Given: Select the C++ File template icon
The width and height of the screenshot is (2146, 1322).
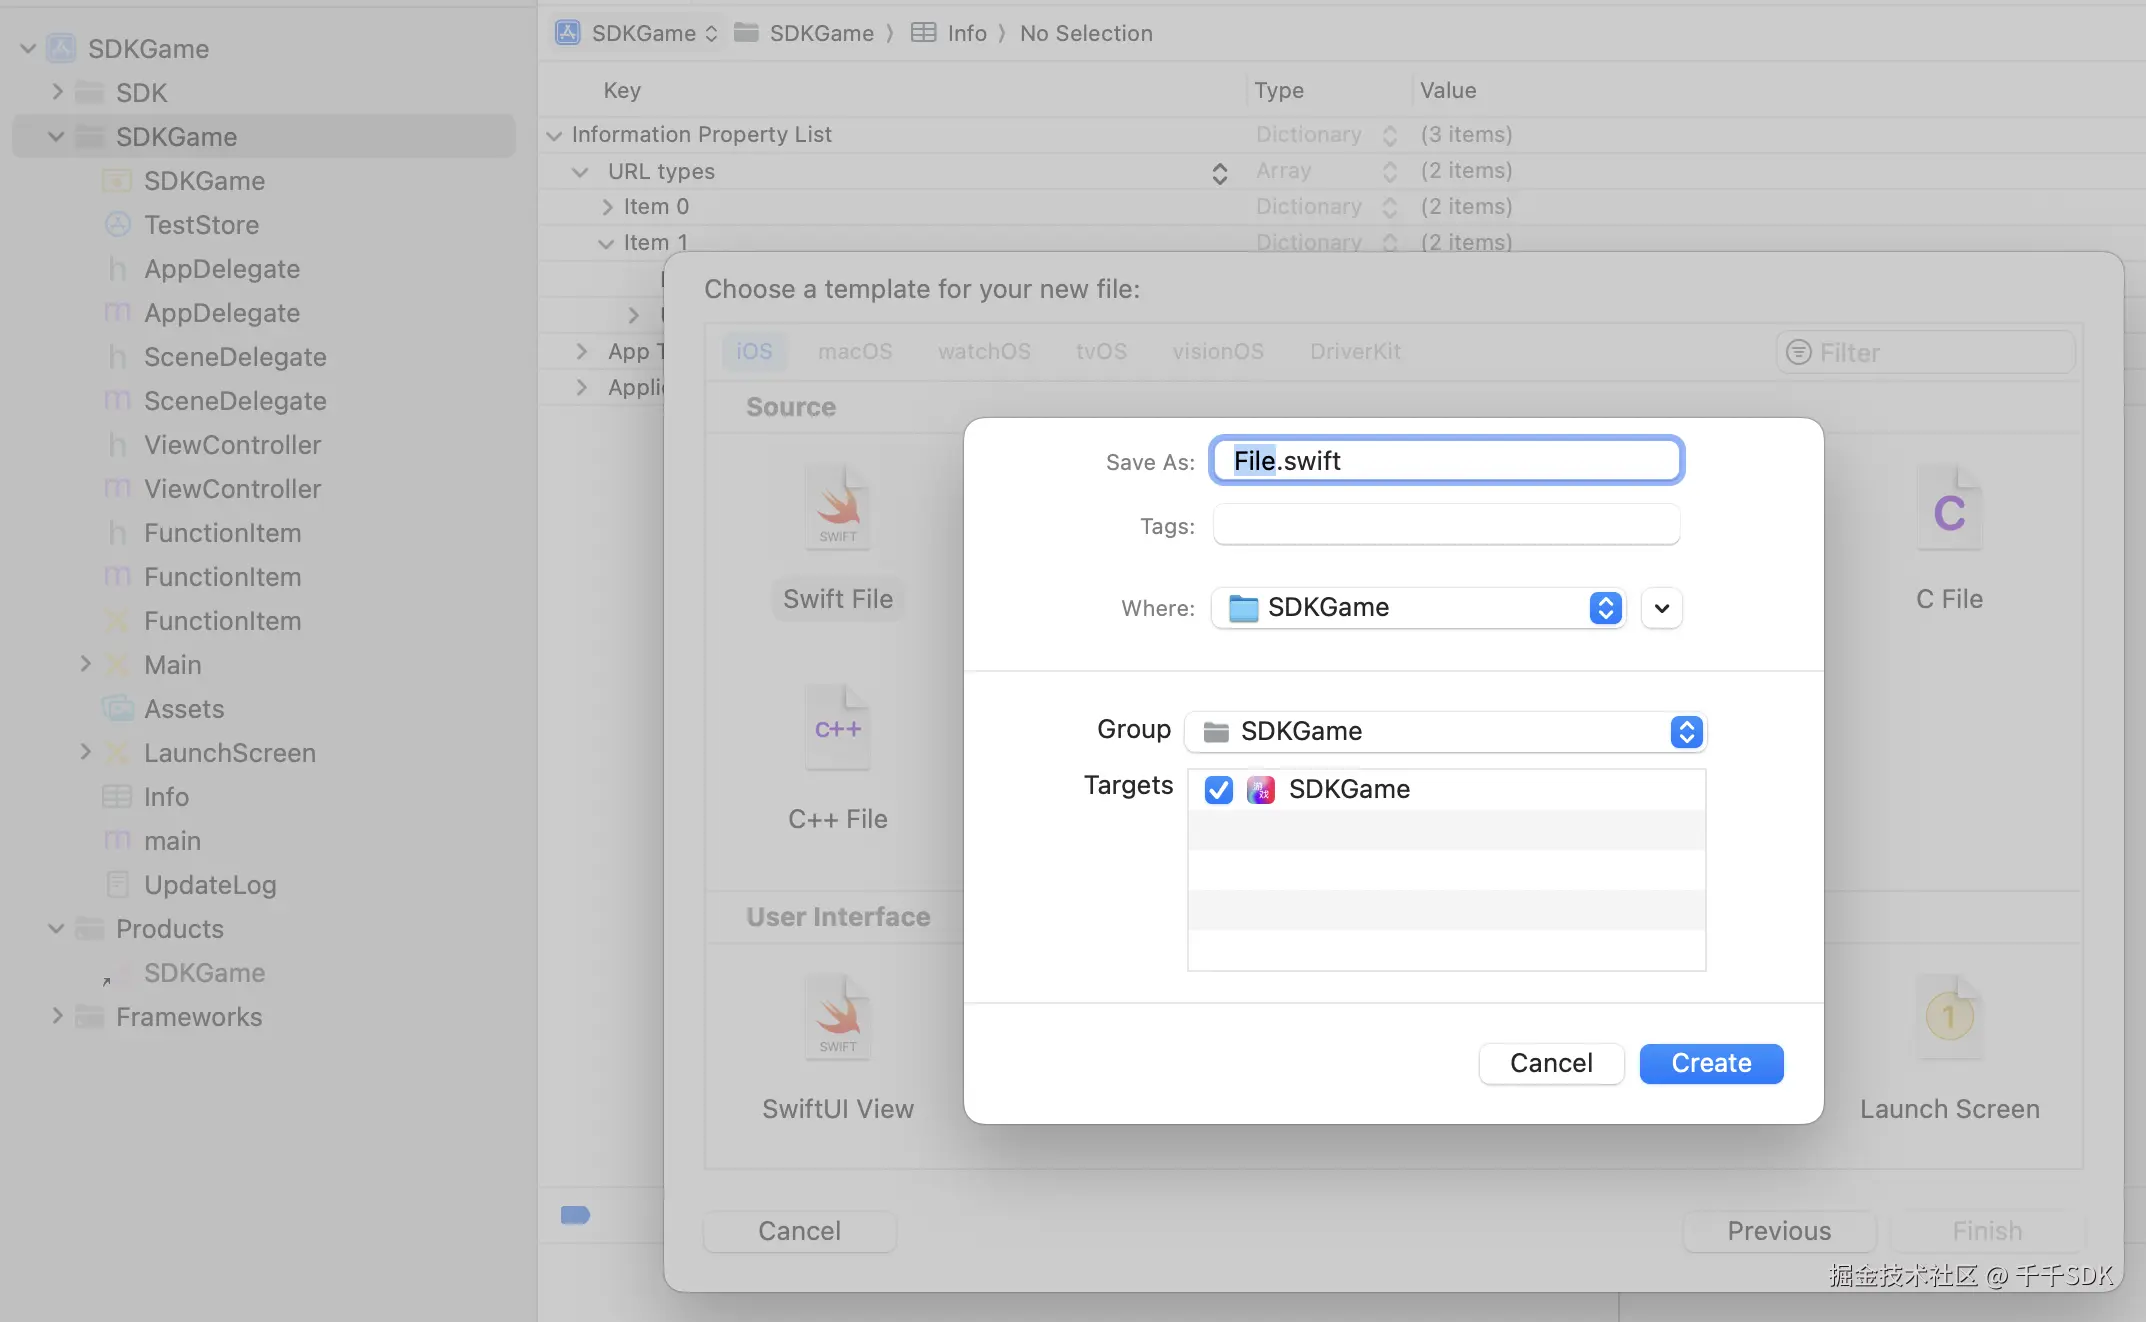Looking at the screenshot, I should tap(838, 728).
